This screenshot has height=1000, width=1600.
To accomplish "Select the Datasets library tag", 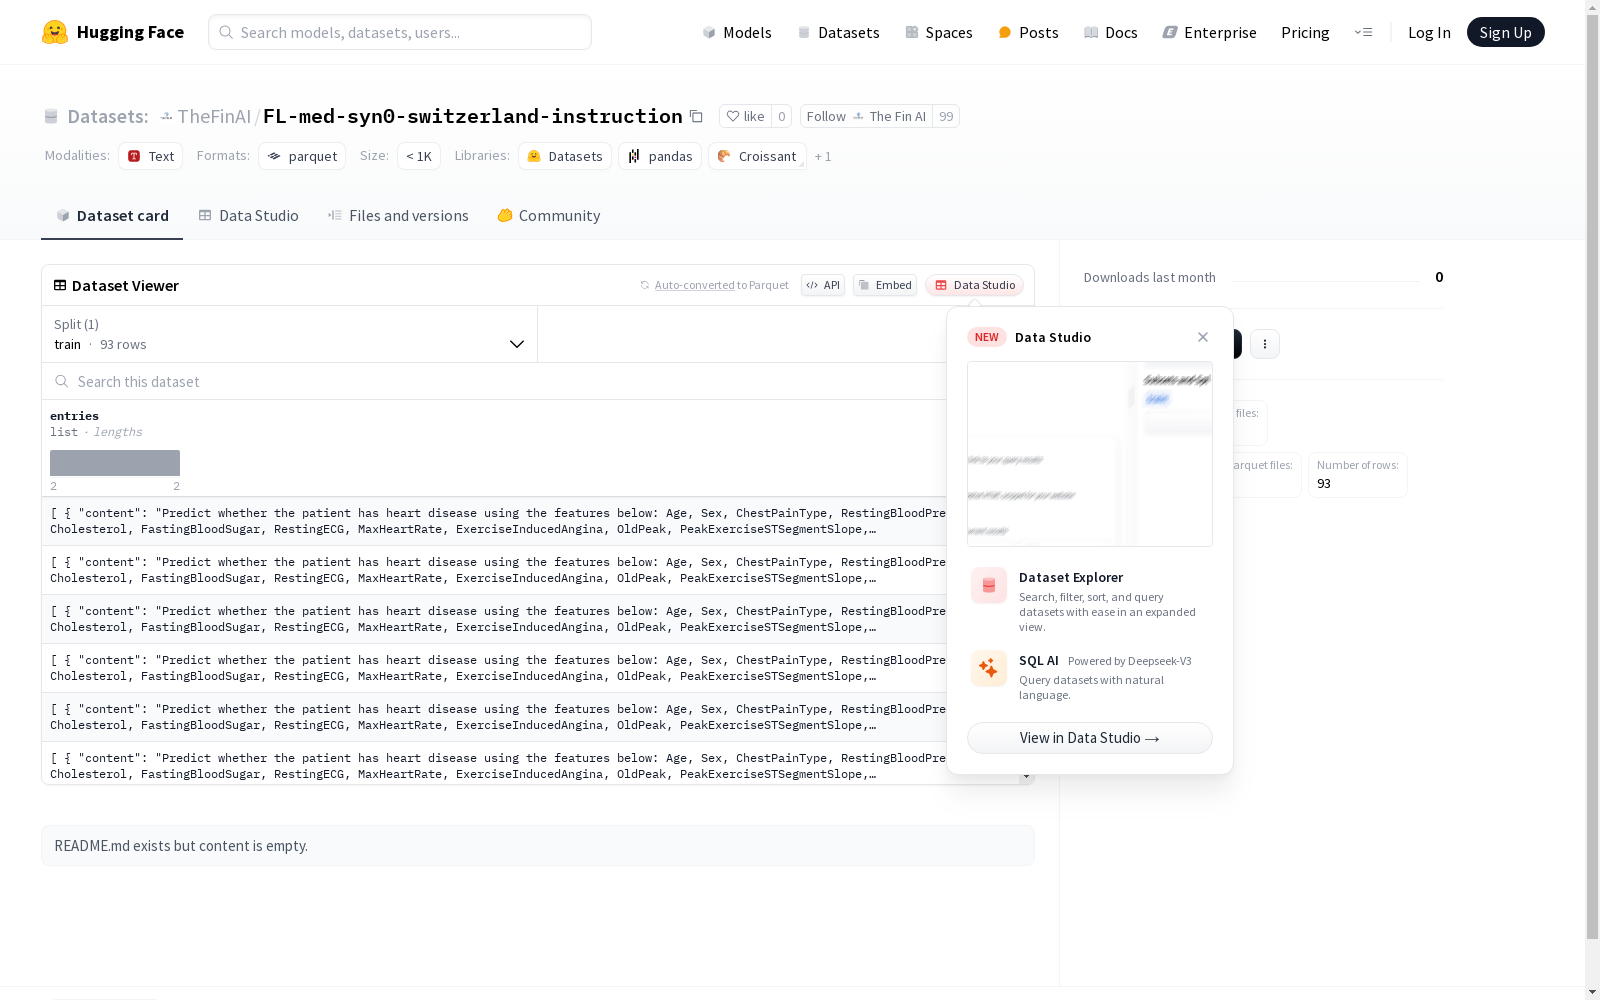I will click(x=565, y=156).
